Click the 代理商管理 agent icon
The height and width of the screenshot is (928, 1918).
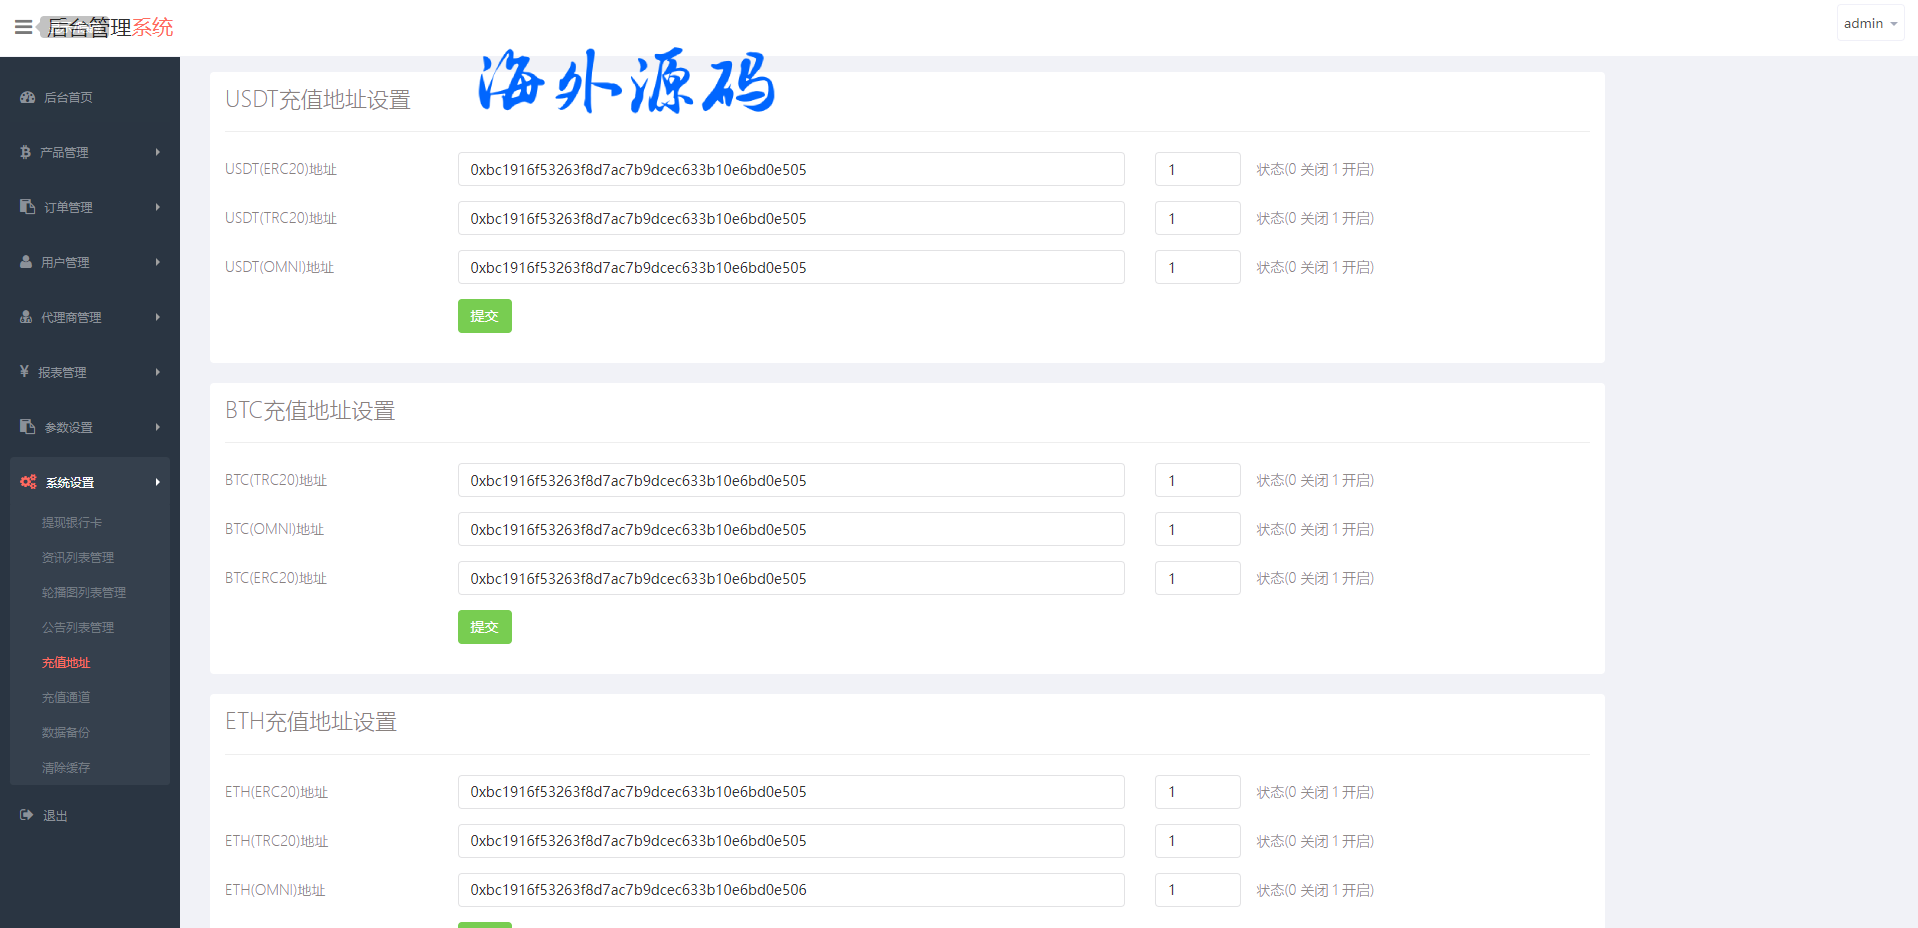[x=26, y=317]
